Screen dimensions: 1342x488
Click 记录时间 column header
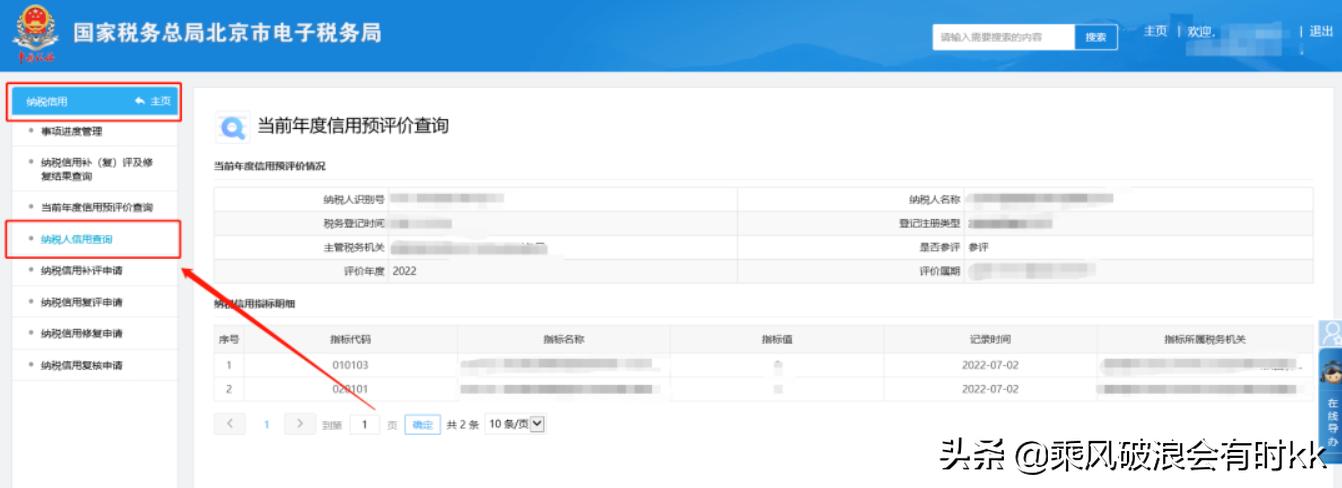tap(990, 340)
